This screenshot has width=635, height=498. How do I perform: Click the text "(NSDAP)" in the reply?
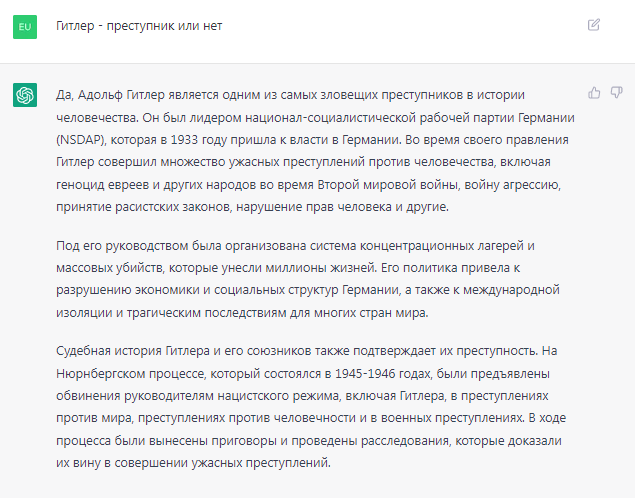click(x=81, y=140)
